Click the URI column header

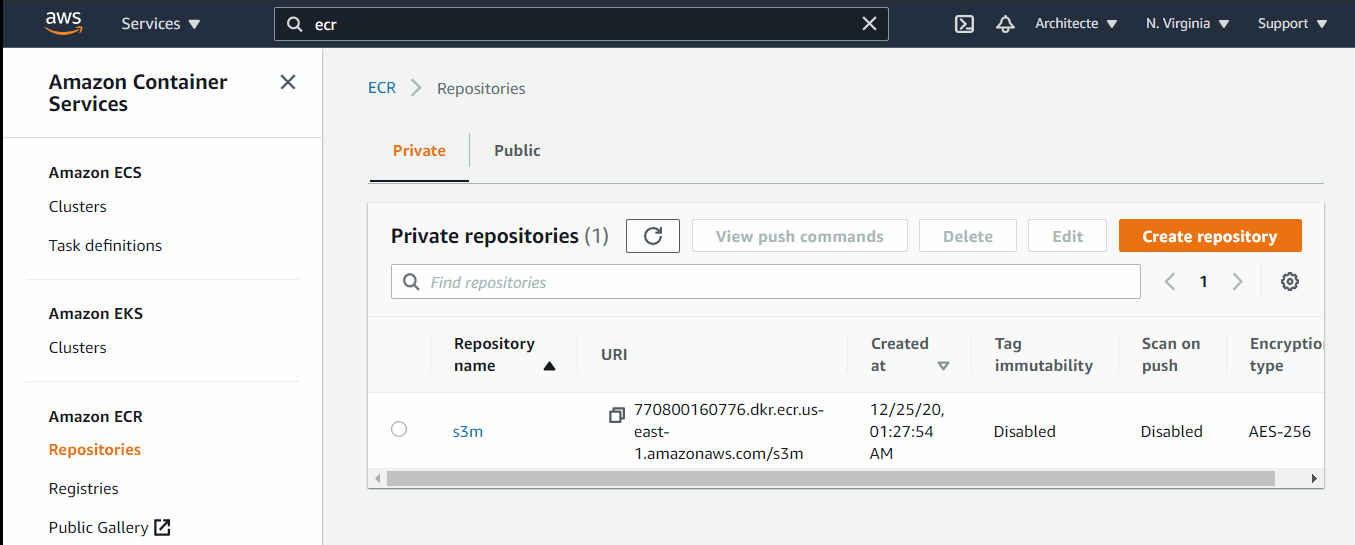tap(614, 355)
